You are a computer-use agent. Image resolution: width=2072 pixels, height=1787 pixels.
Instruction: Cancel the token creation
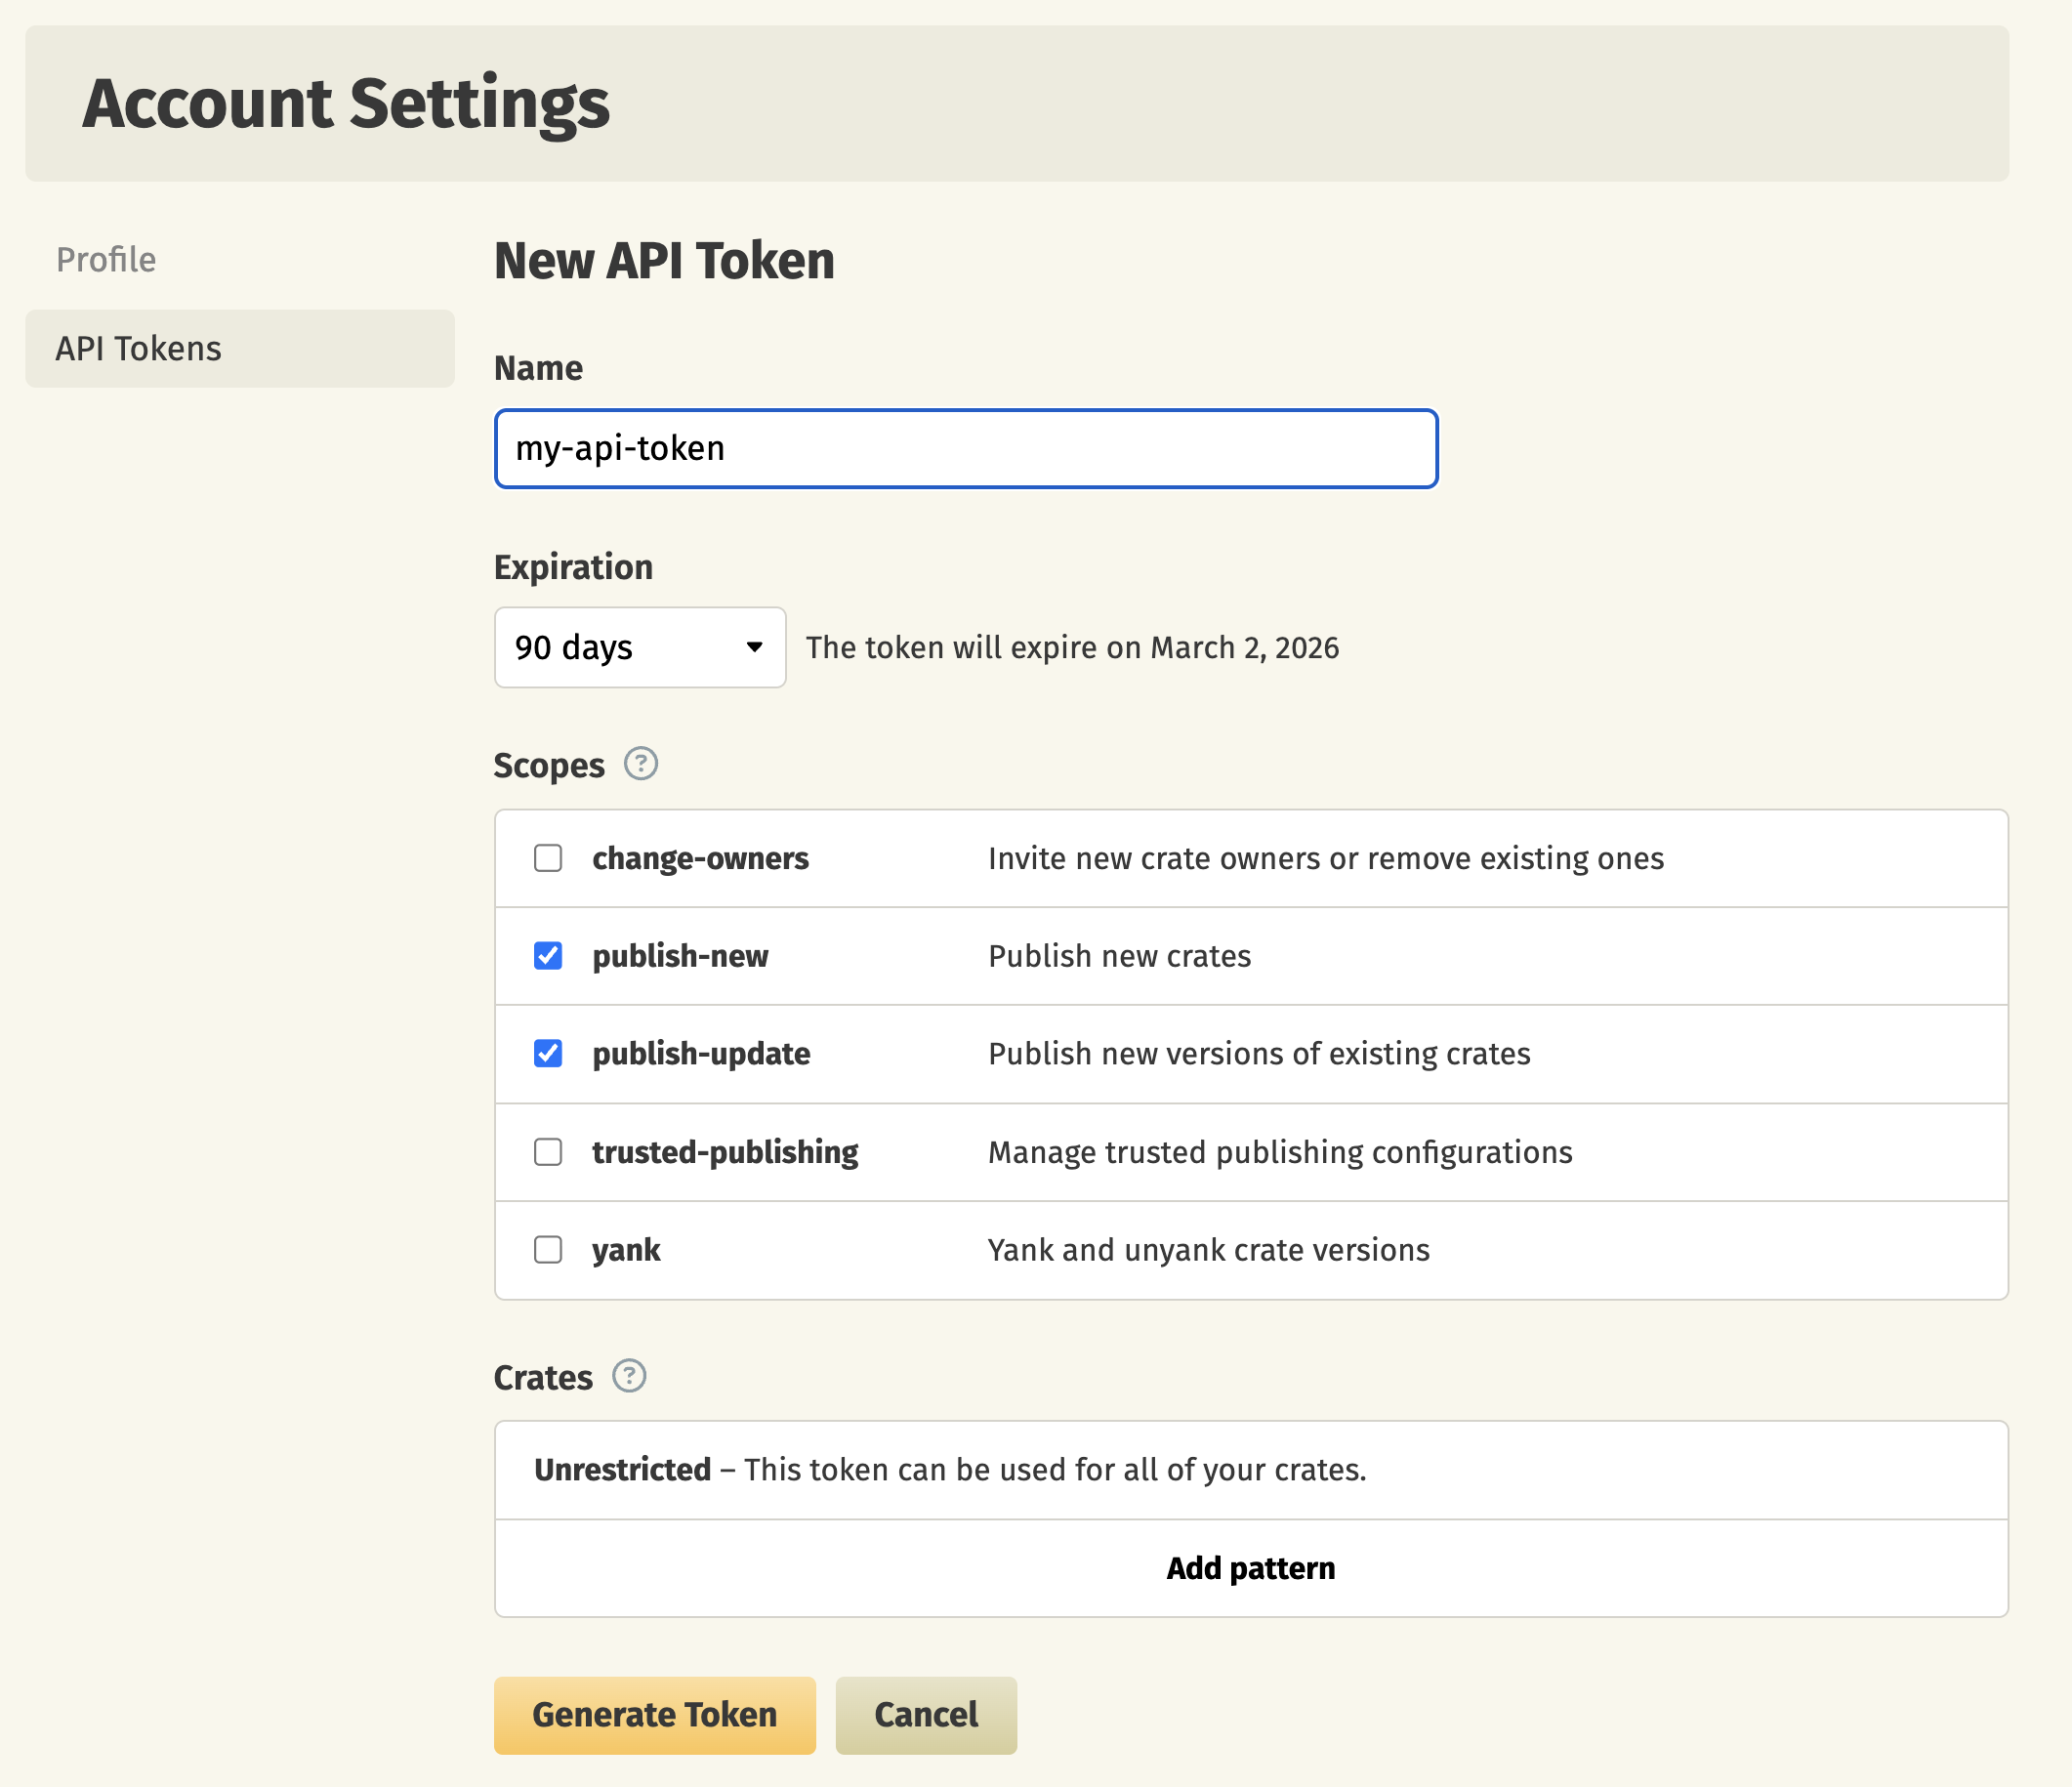(925, 1715)
